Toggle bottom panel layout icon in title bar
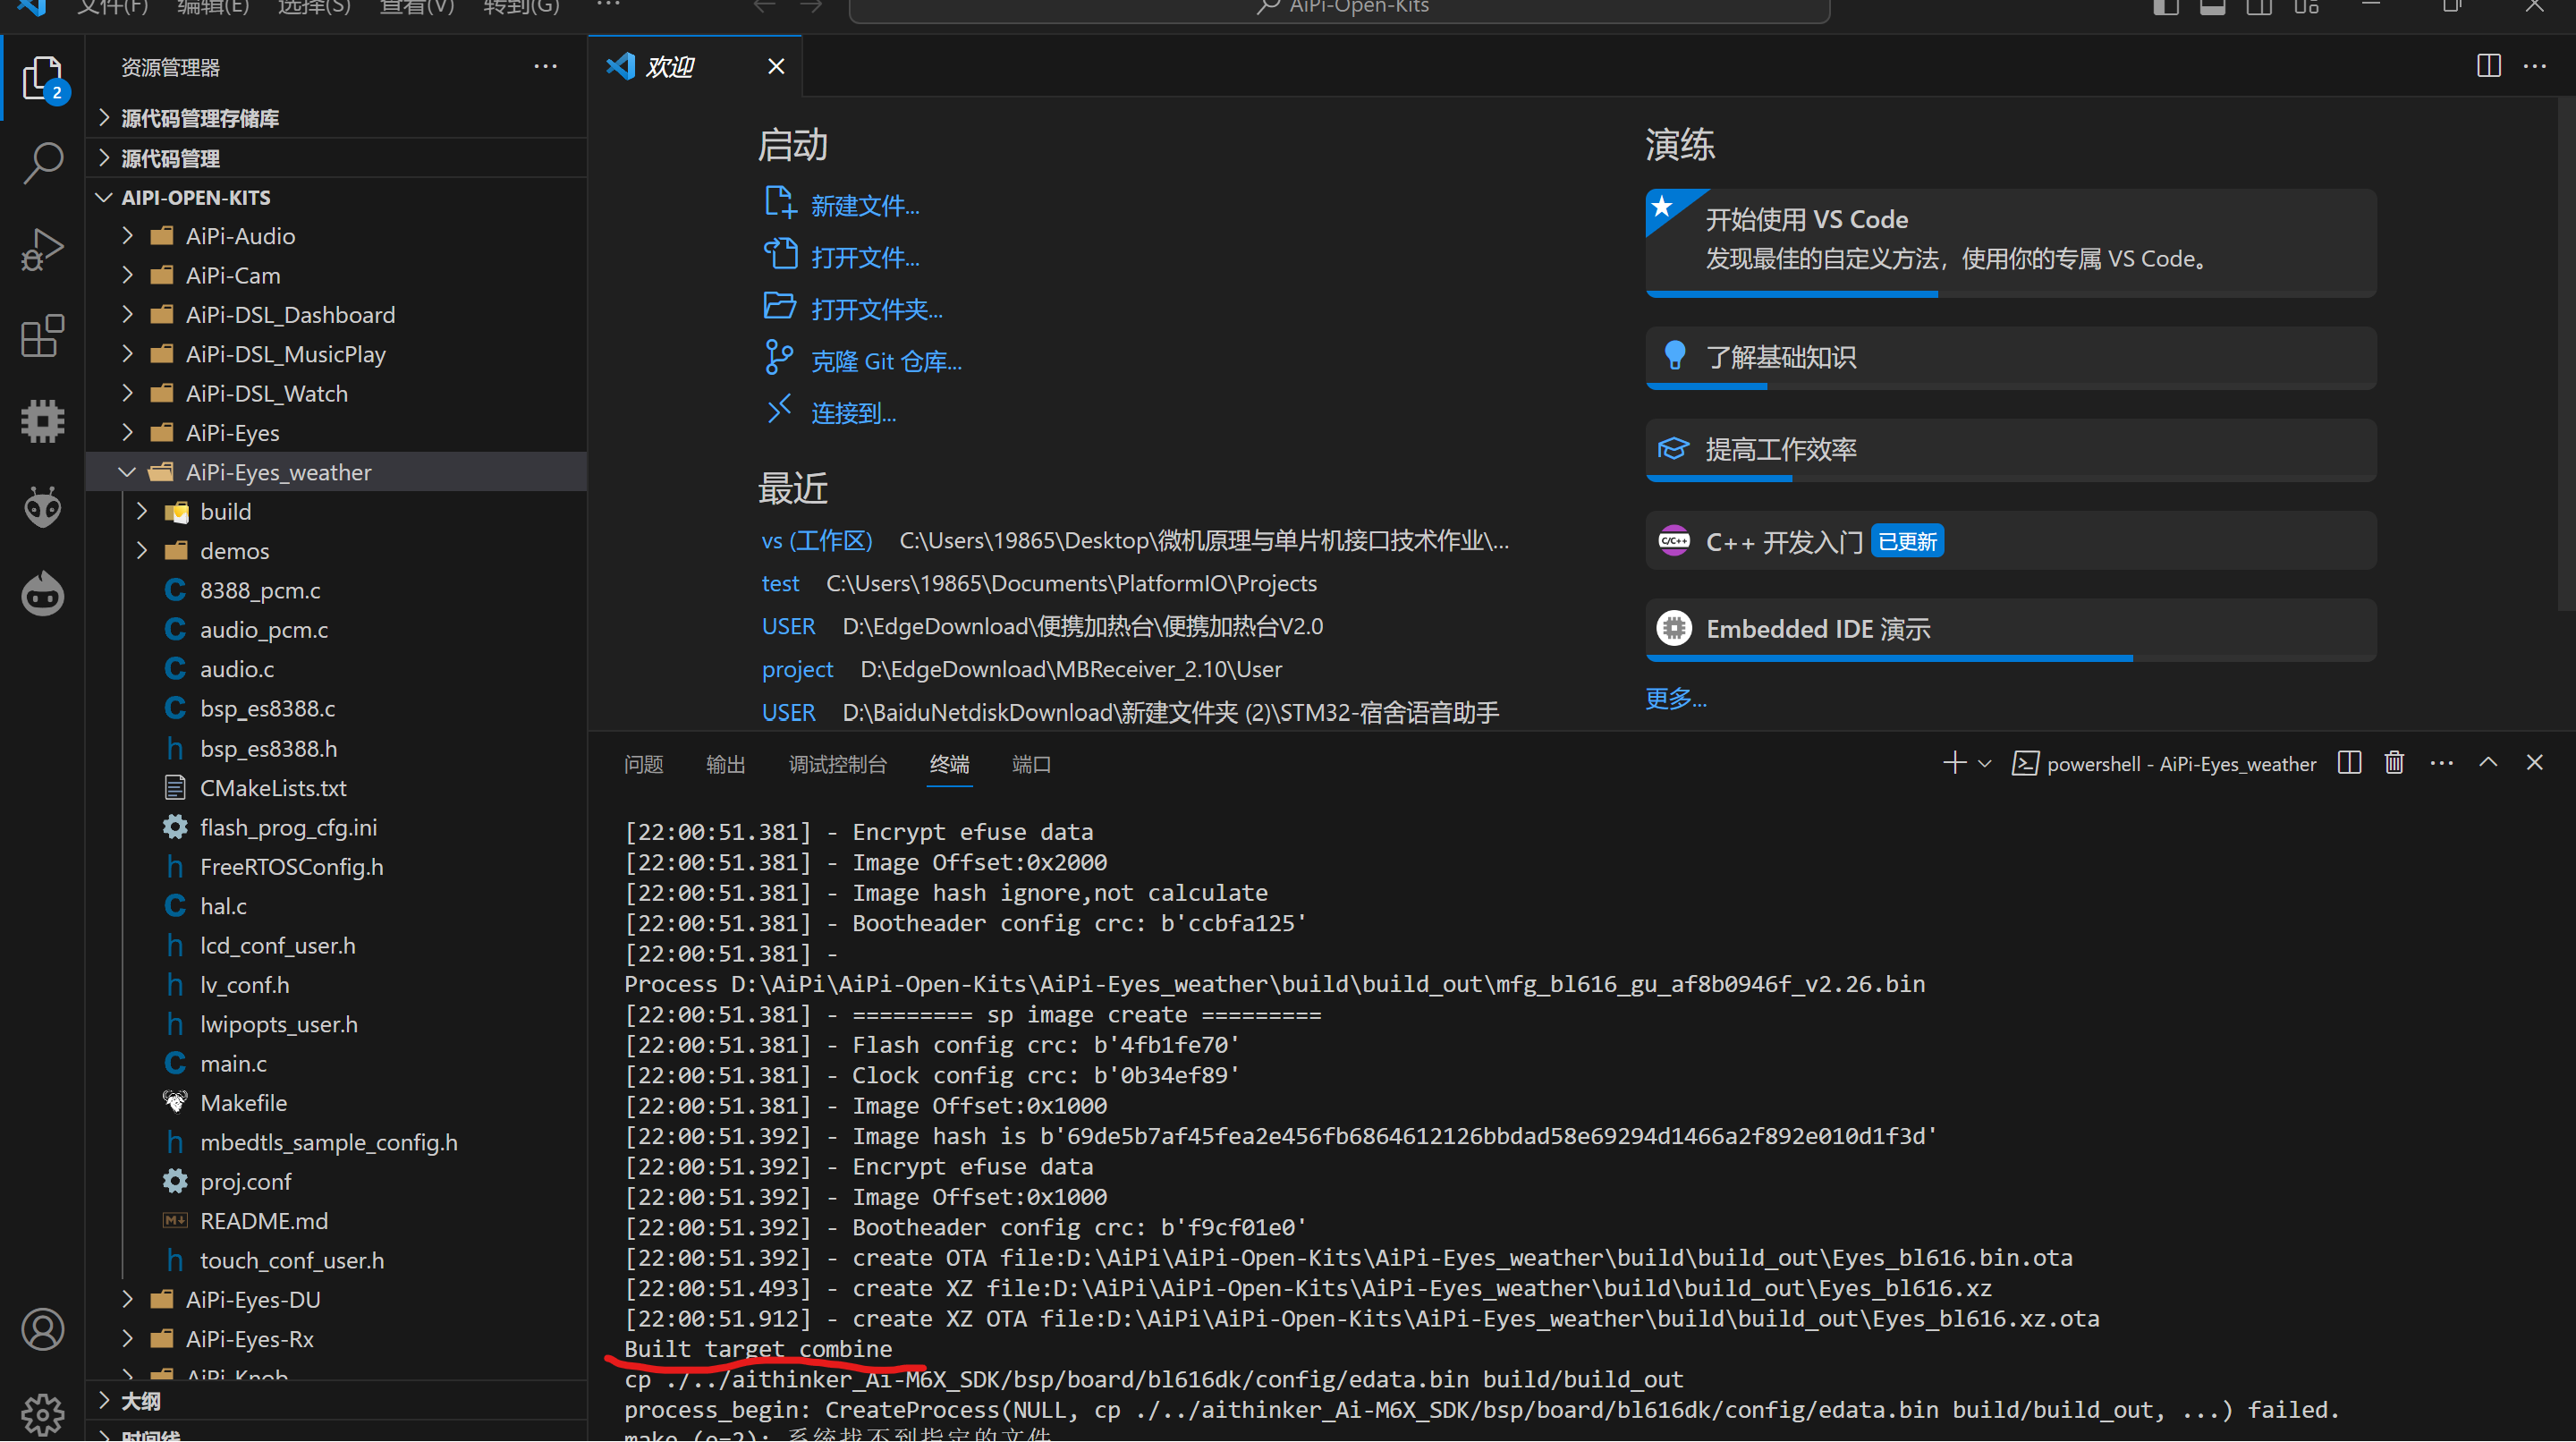 click(x=2212, y=7)
